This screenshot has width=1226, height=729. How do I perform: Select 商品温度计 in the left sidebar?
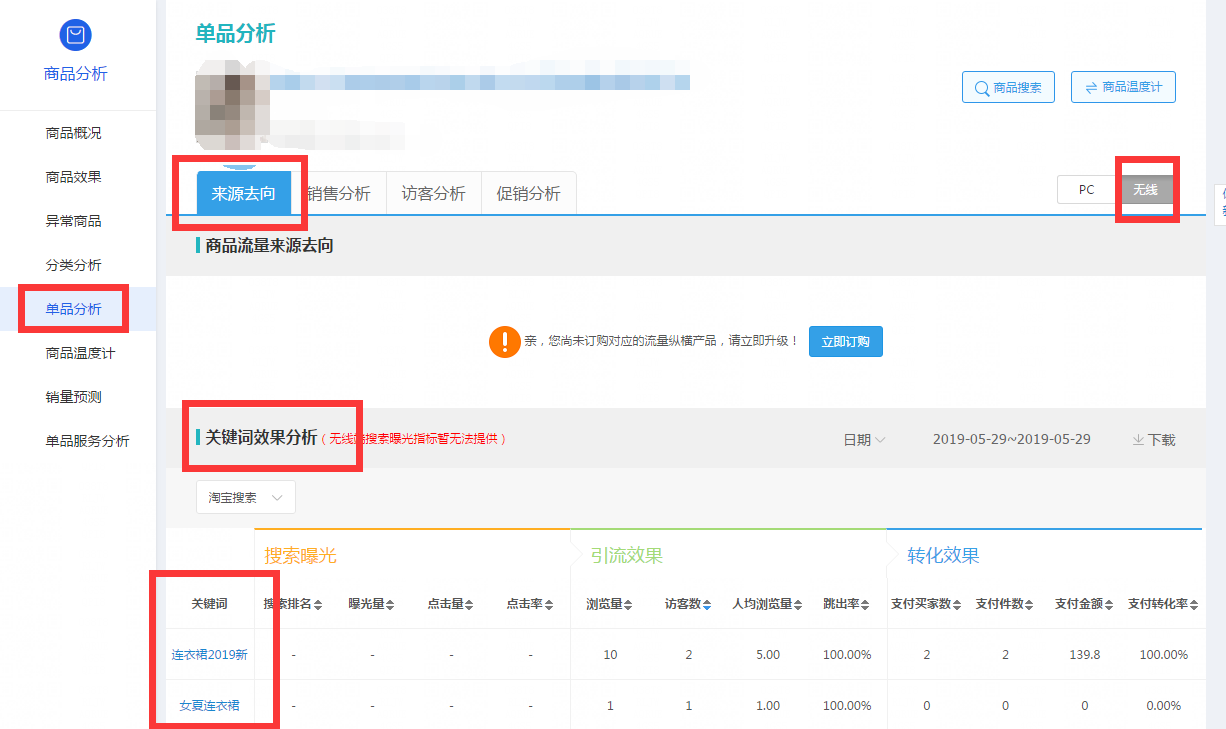tap(87, 353)
